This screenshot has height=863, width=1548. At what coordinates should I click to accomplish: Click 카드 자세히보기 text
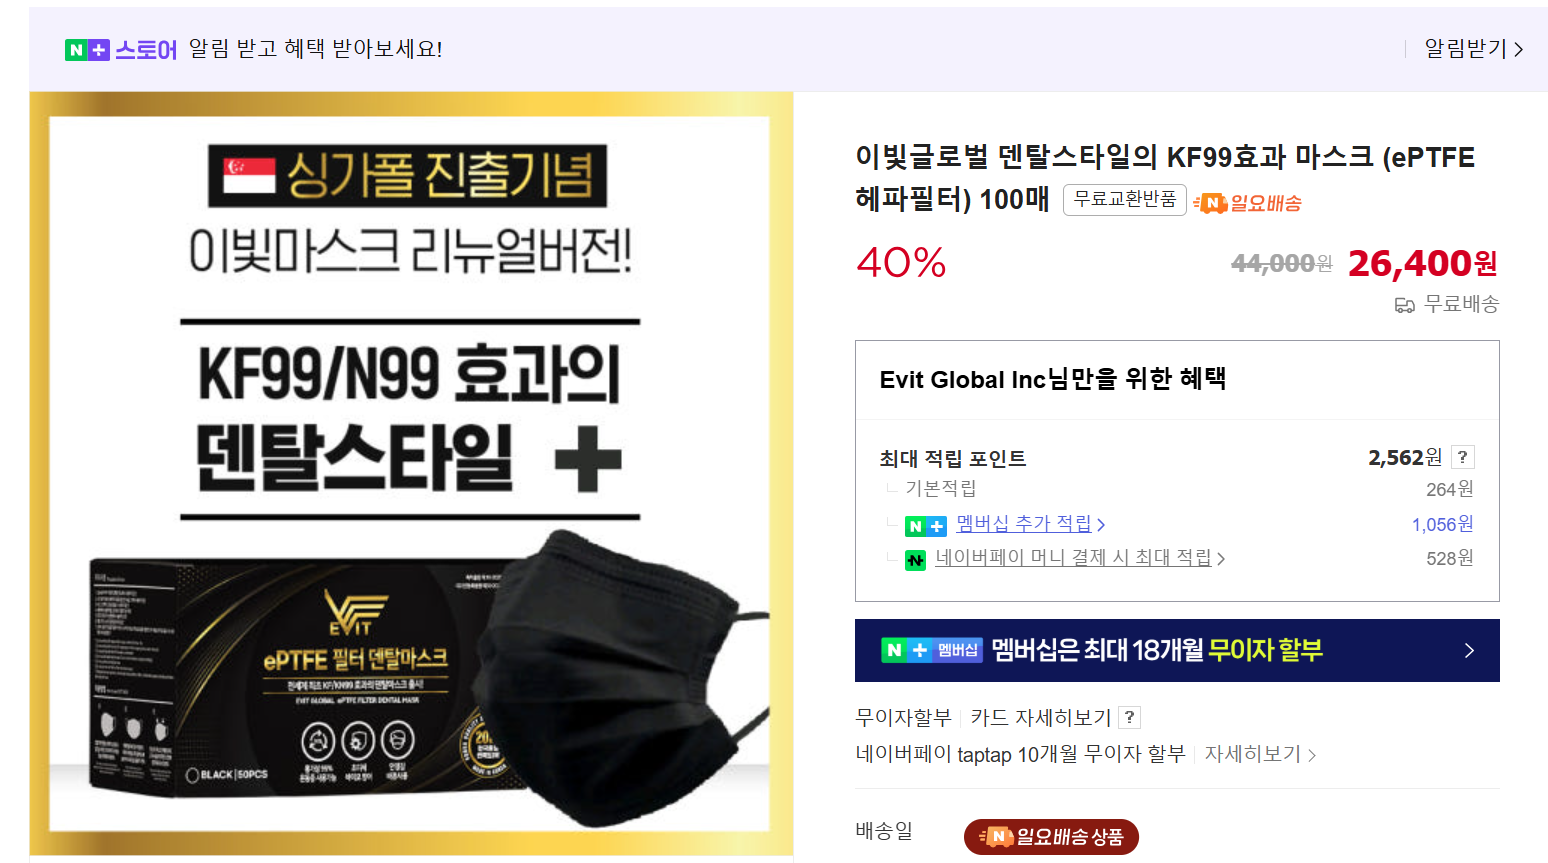[x=1040, y=717]
